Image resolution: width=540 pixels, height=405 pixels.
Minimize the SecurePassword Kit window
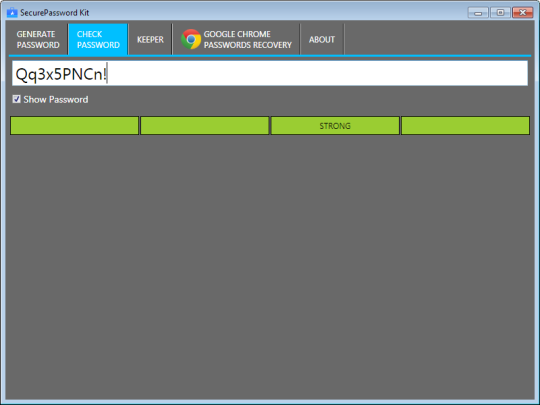[478, 13]
